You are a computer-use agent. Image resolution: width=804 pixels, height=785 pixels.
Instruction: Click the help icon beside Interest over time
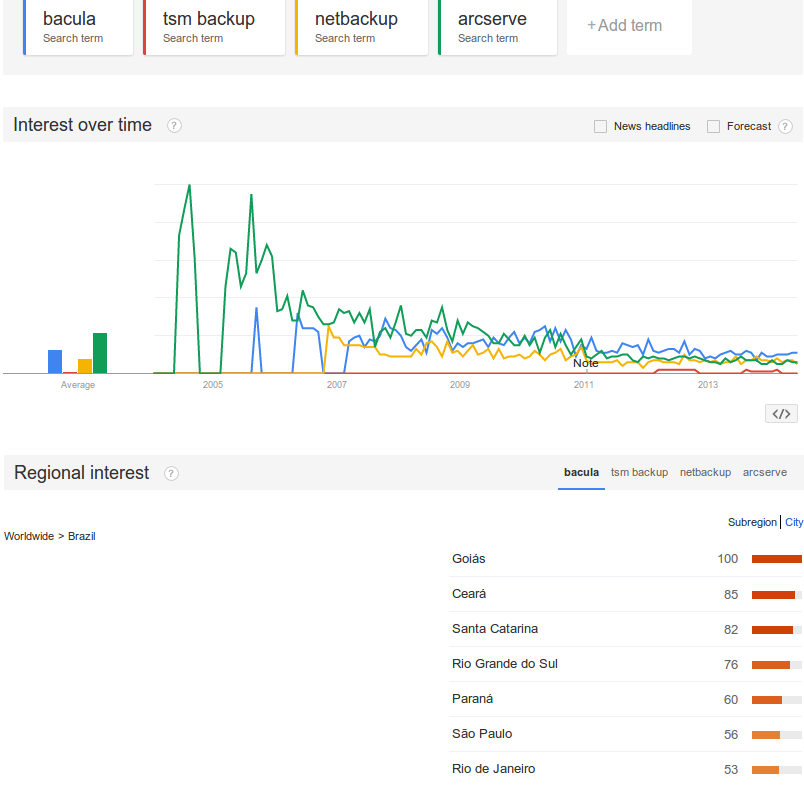[x=174, y=126]
